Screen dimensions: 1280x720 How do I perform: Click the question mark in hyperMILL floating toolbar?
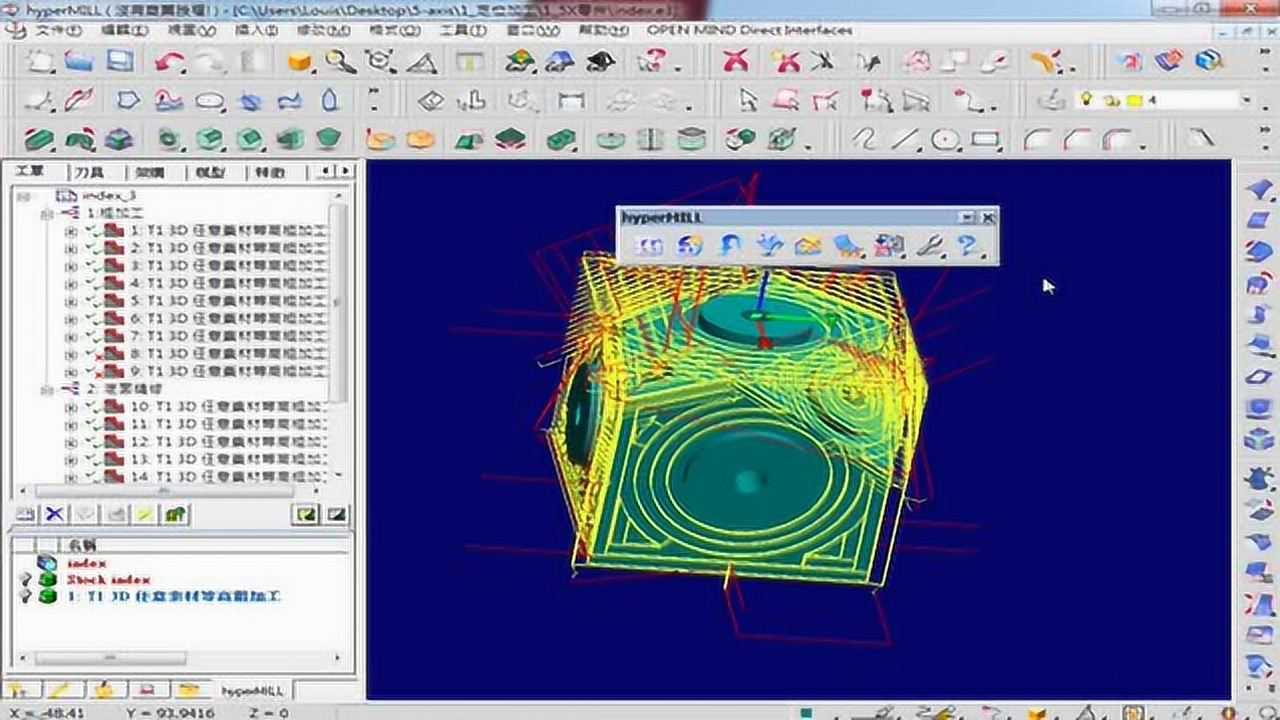coord(967,245)
